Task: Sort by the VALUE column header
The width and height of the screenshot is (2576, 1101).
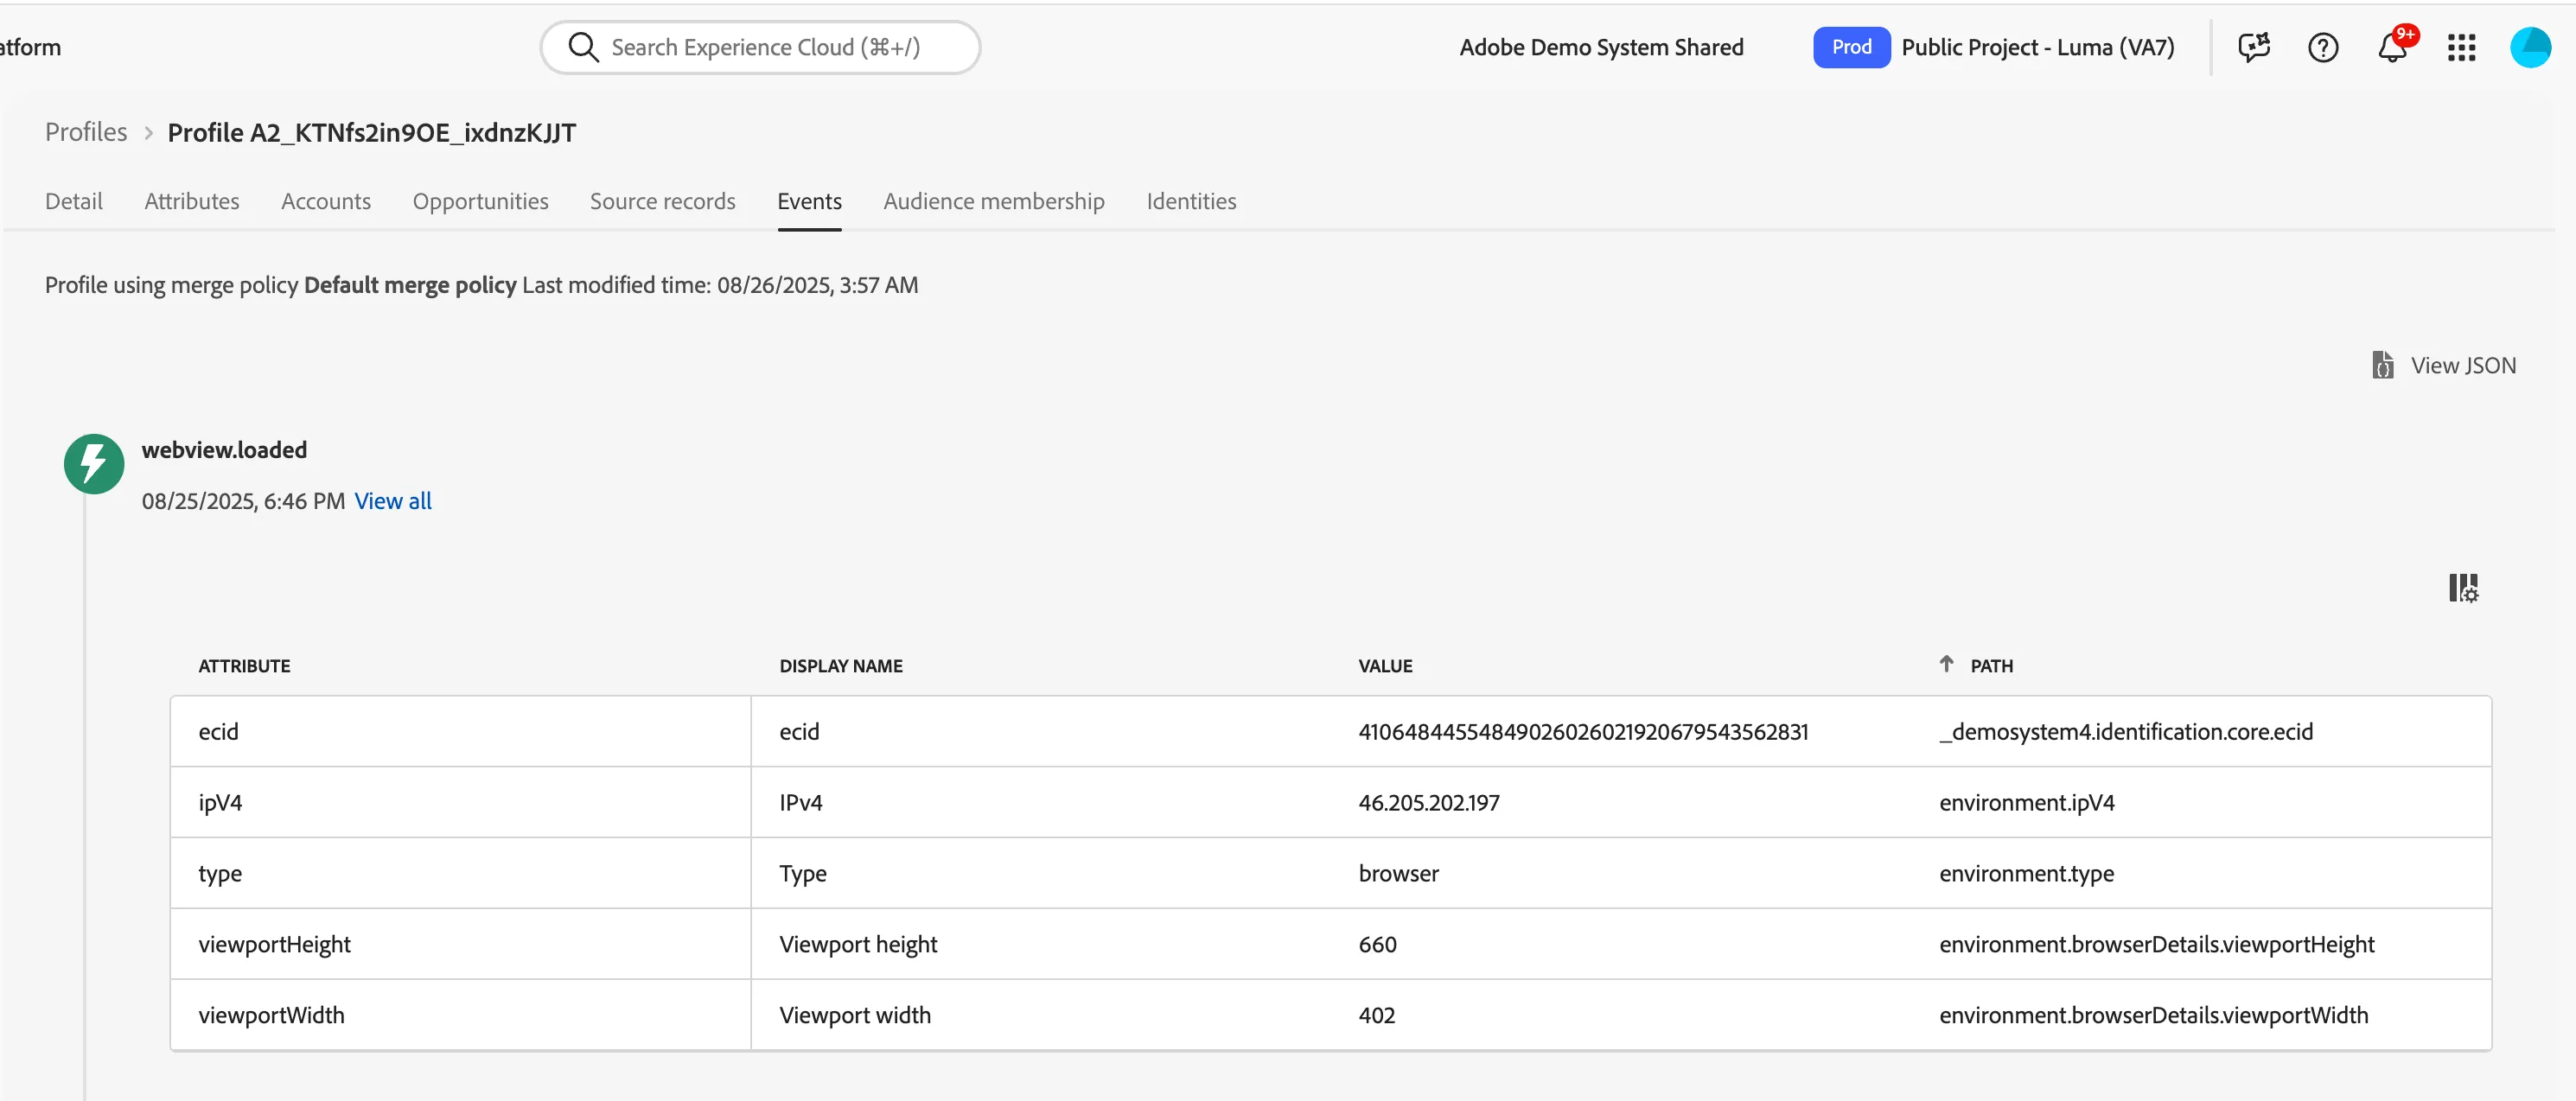Action: point(1384,666)
